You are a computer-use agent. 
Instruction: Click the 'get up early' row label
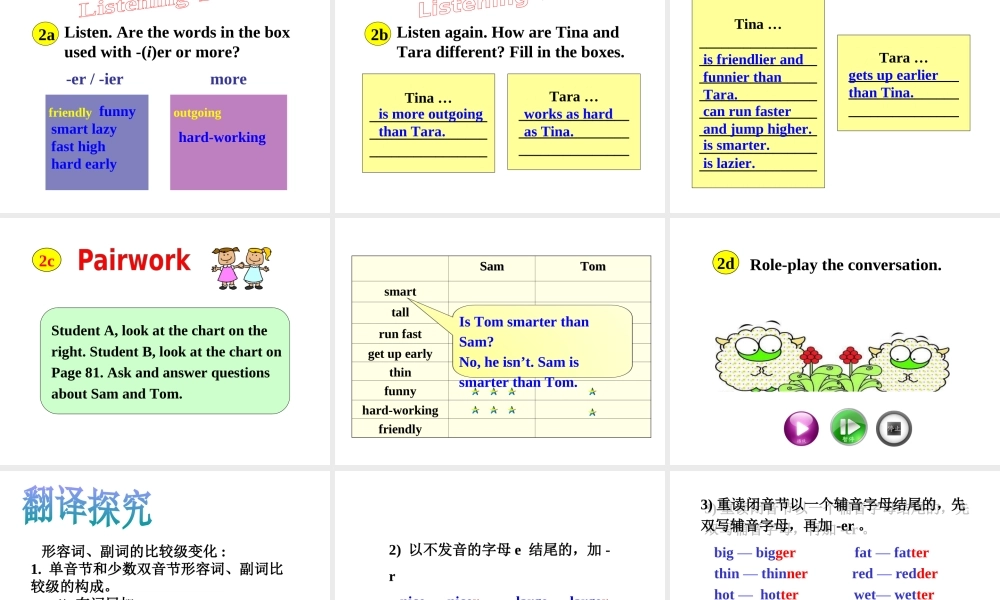[x=400, y=354]
